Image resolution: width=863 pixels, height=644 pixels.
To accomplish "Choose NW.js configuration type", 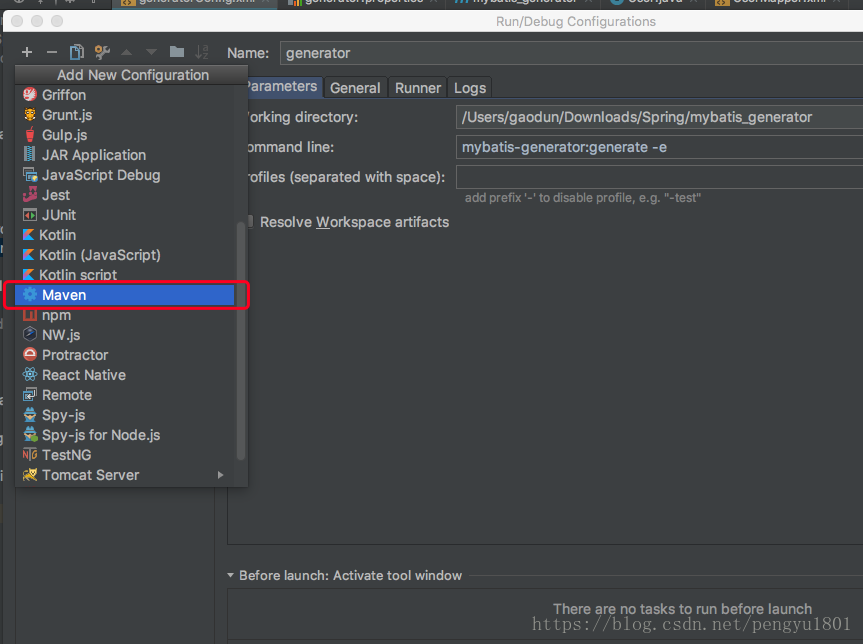I will click(125, 335).
